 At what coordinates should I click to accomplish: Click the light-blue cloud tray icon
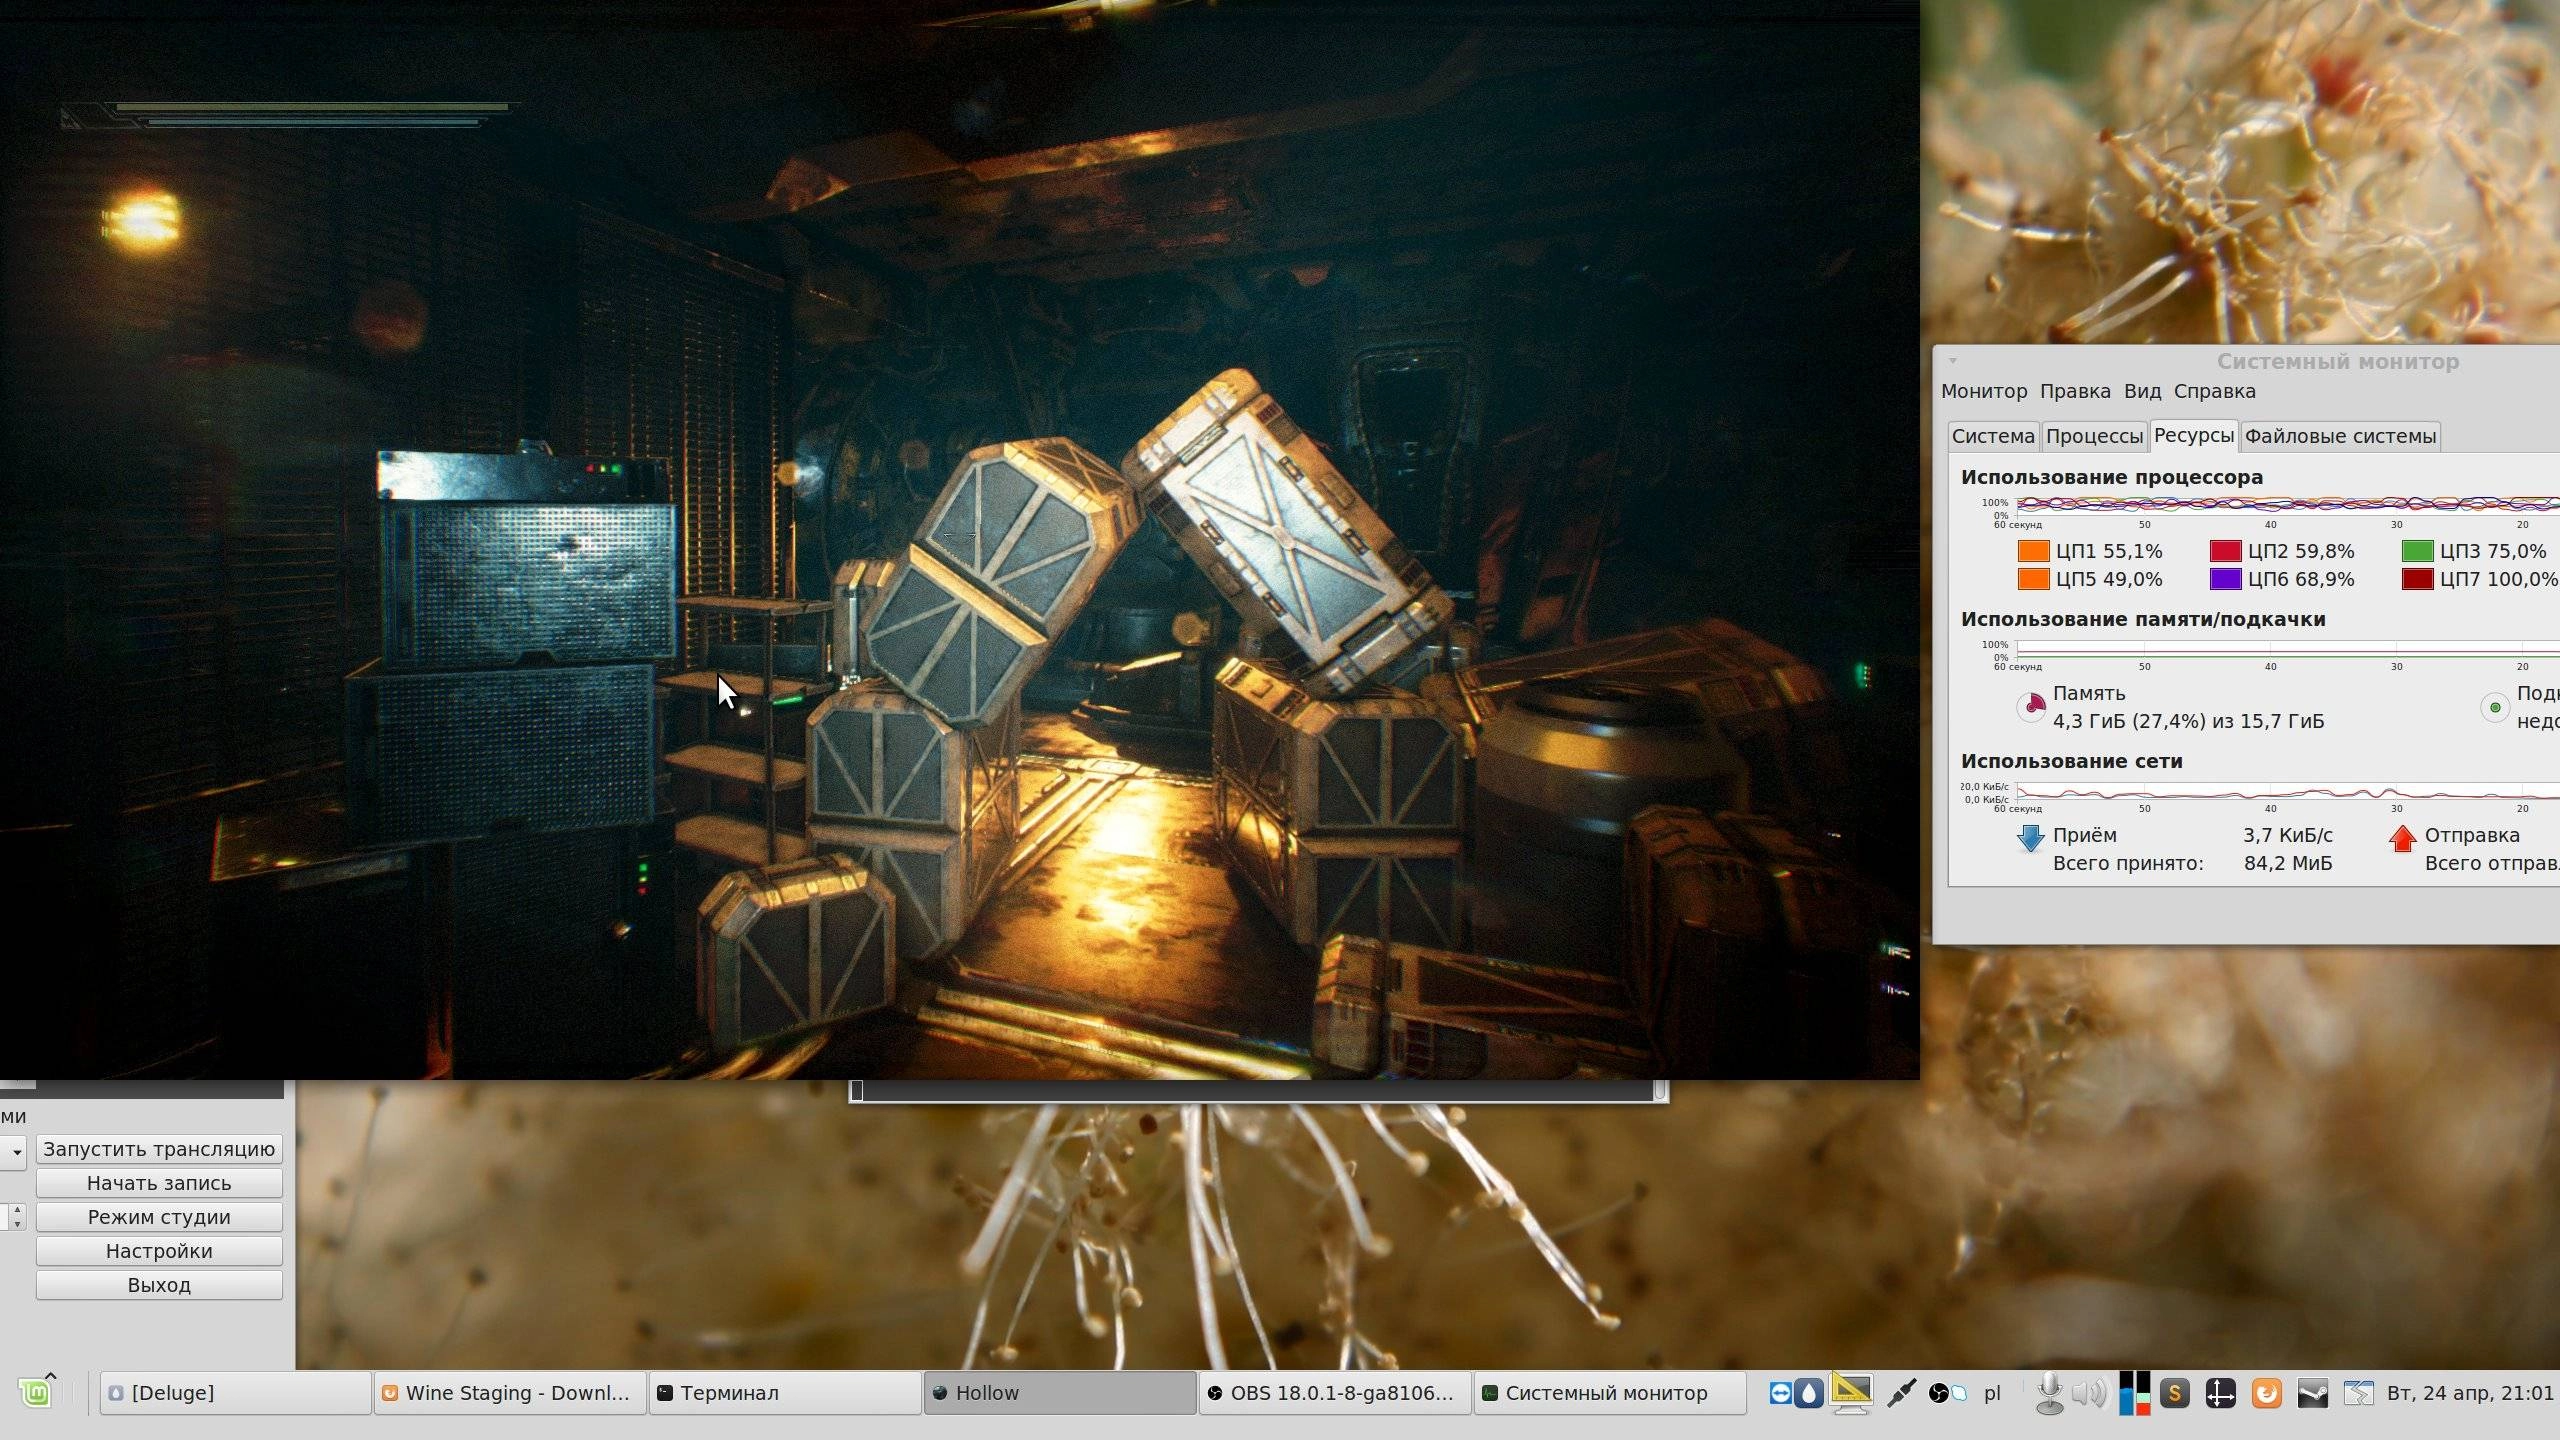tap(1960, 1393)
